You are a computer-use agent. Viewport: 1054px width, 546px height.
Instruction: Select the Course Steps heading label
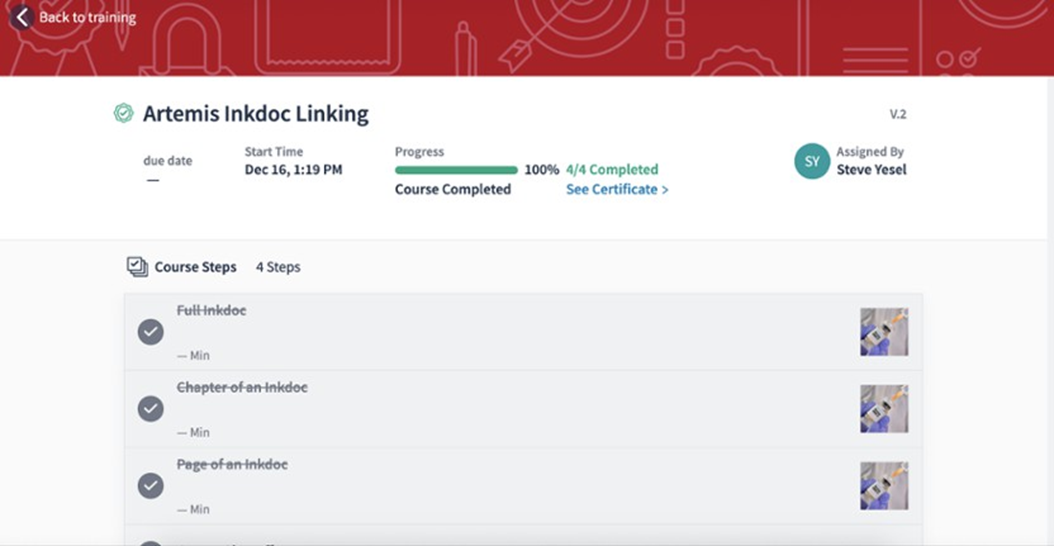point(195,267)
